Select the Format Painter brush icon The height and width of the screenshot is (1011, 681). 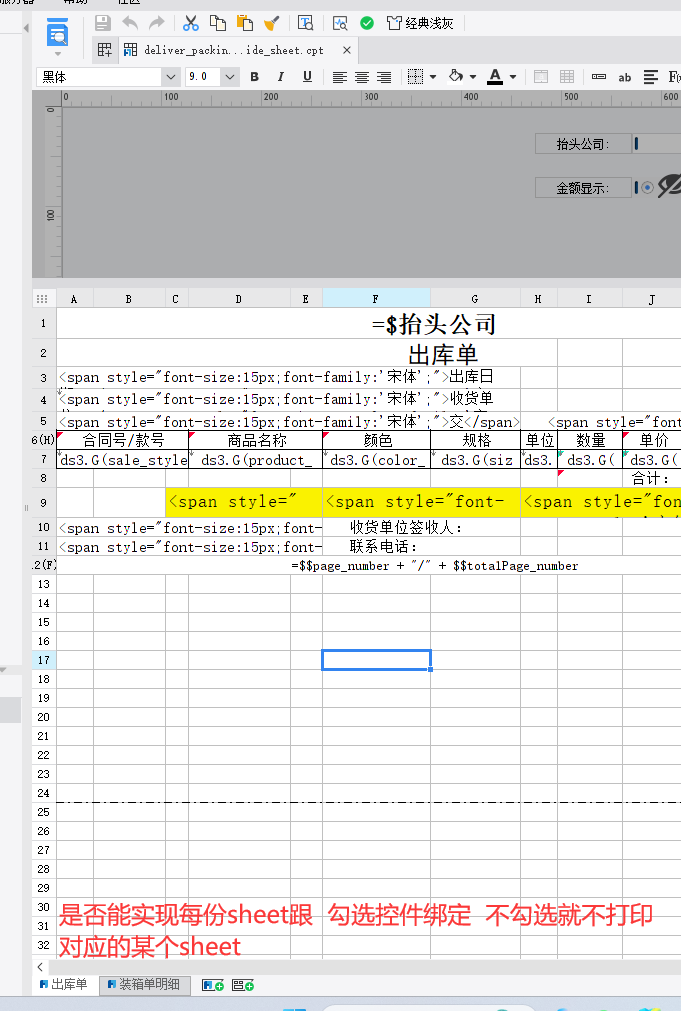[271, 23]
